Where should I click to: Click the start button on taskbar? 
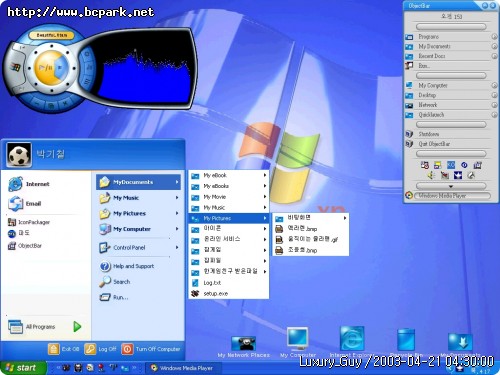coord(23,368)
